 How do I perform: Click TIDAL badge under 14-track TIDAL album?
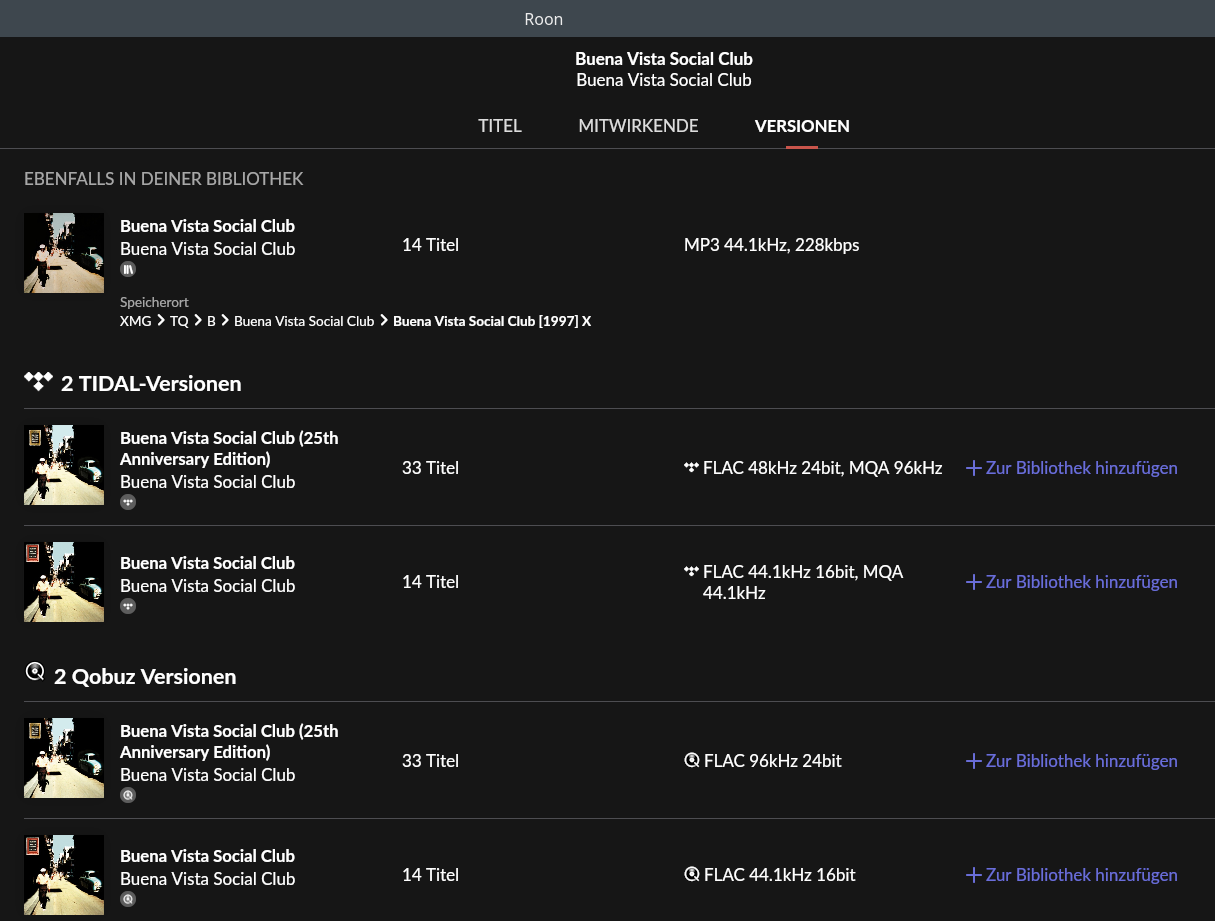pyautogui.click(x=128, y=606)
